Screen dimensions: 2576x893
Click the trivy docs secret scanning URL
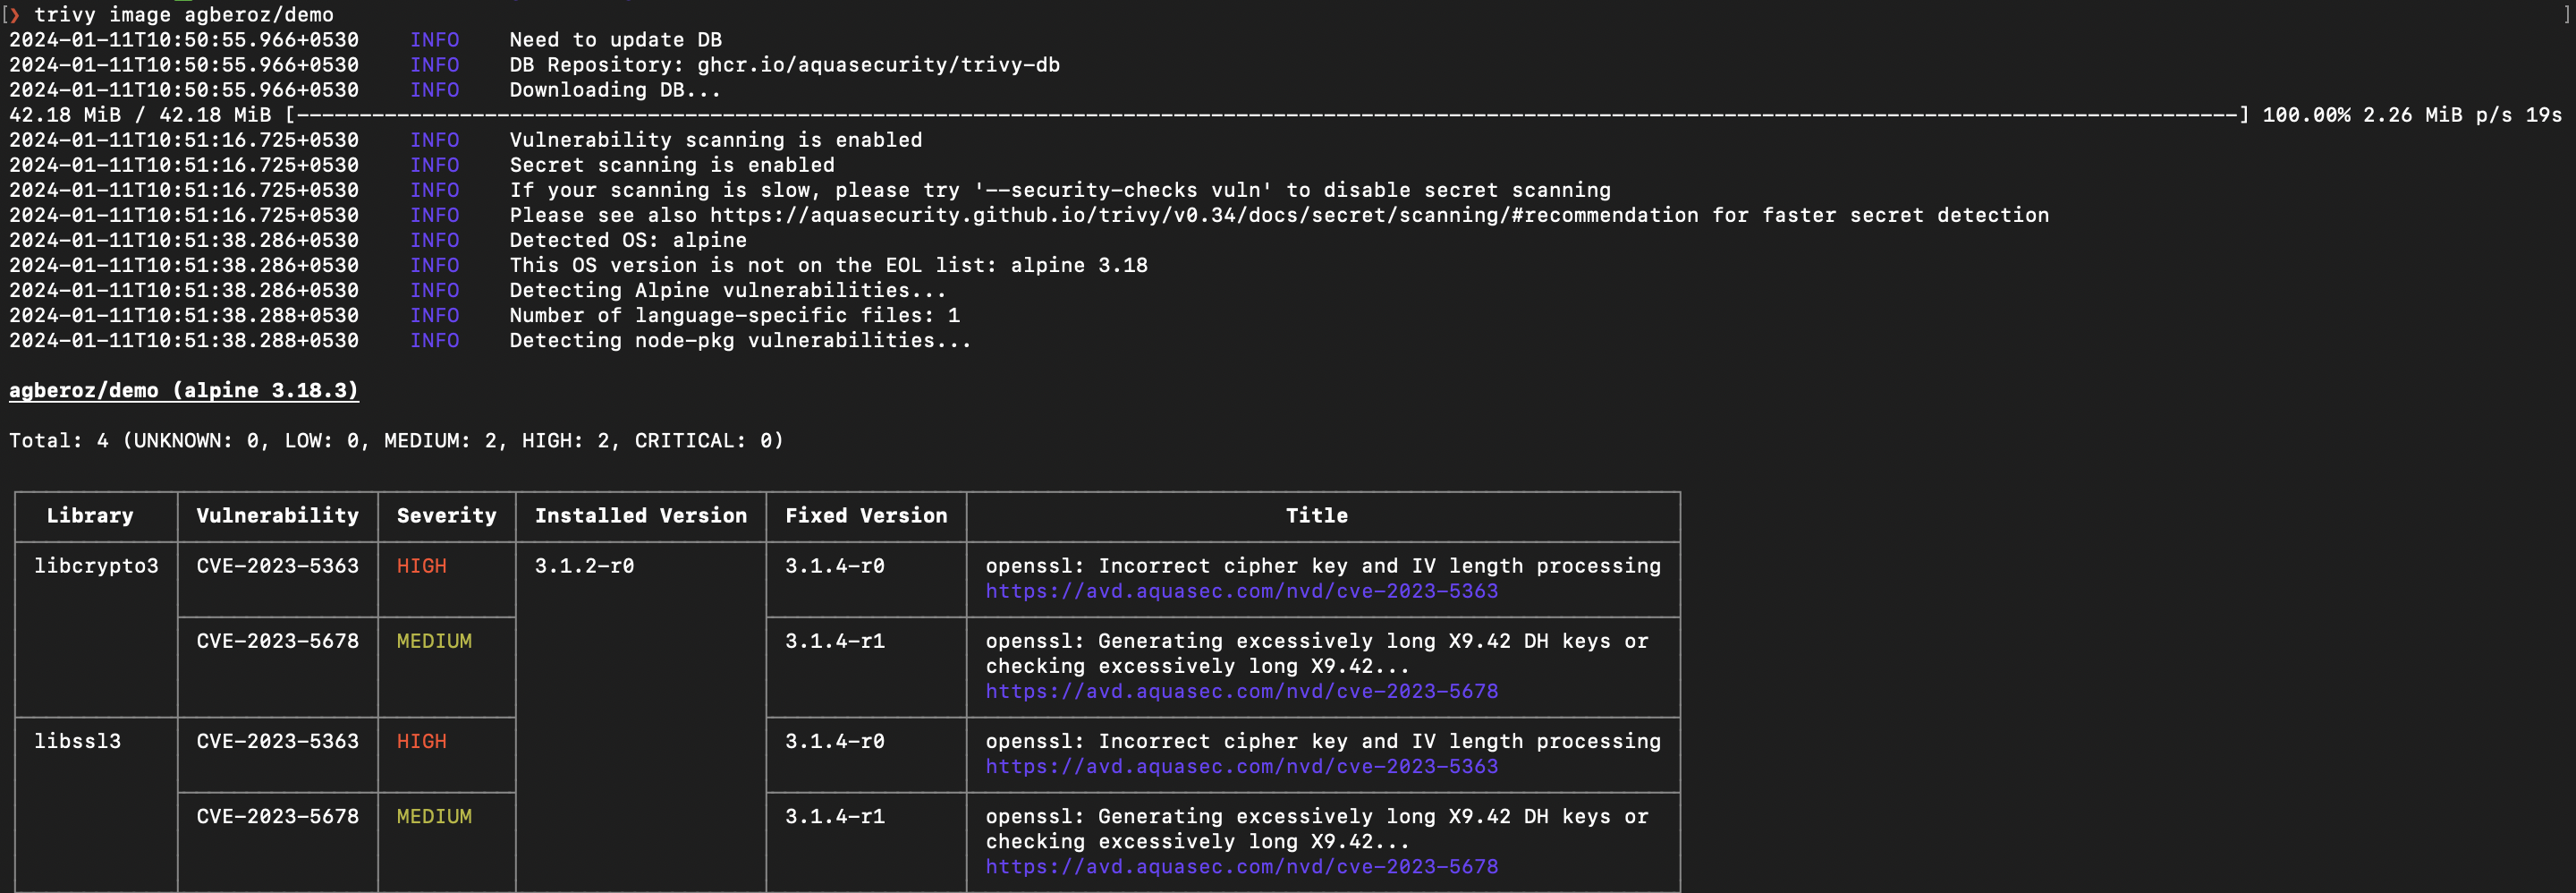tap(1204, 215)
